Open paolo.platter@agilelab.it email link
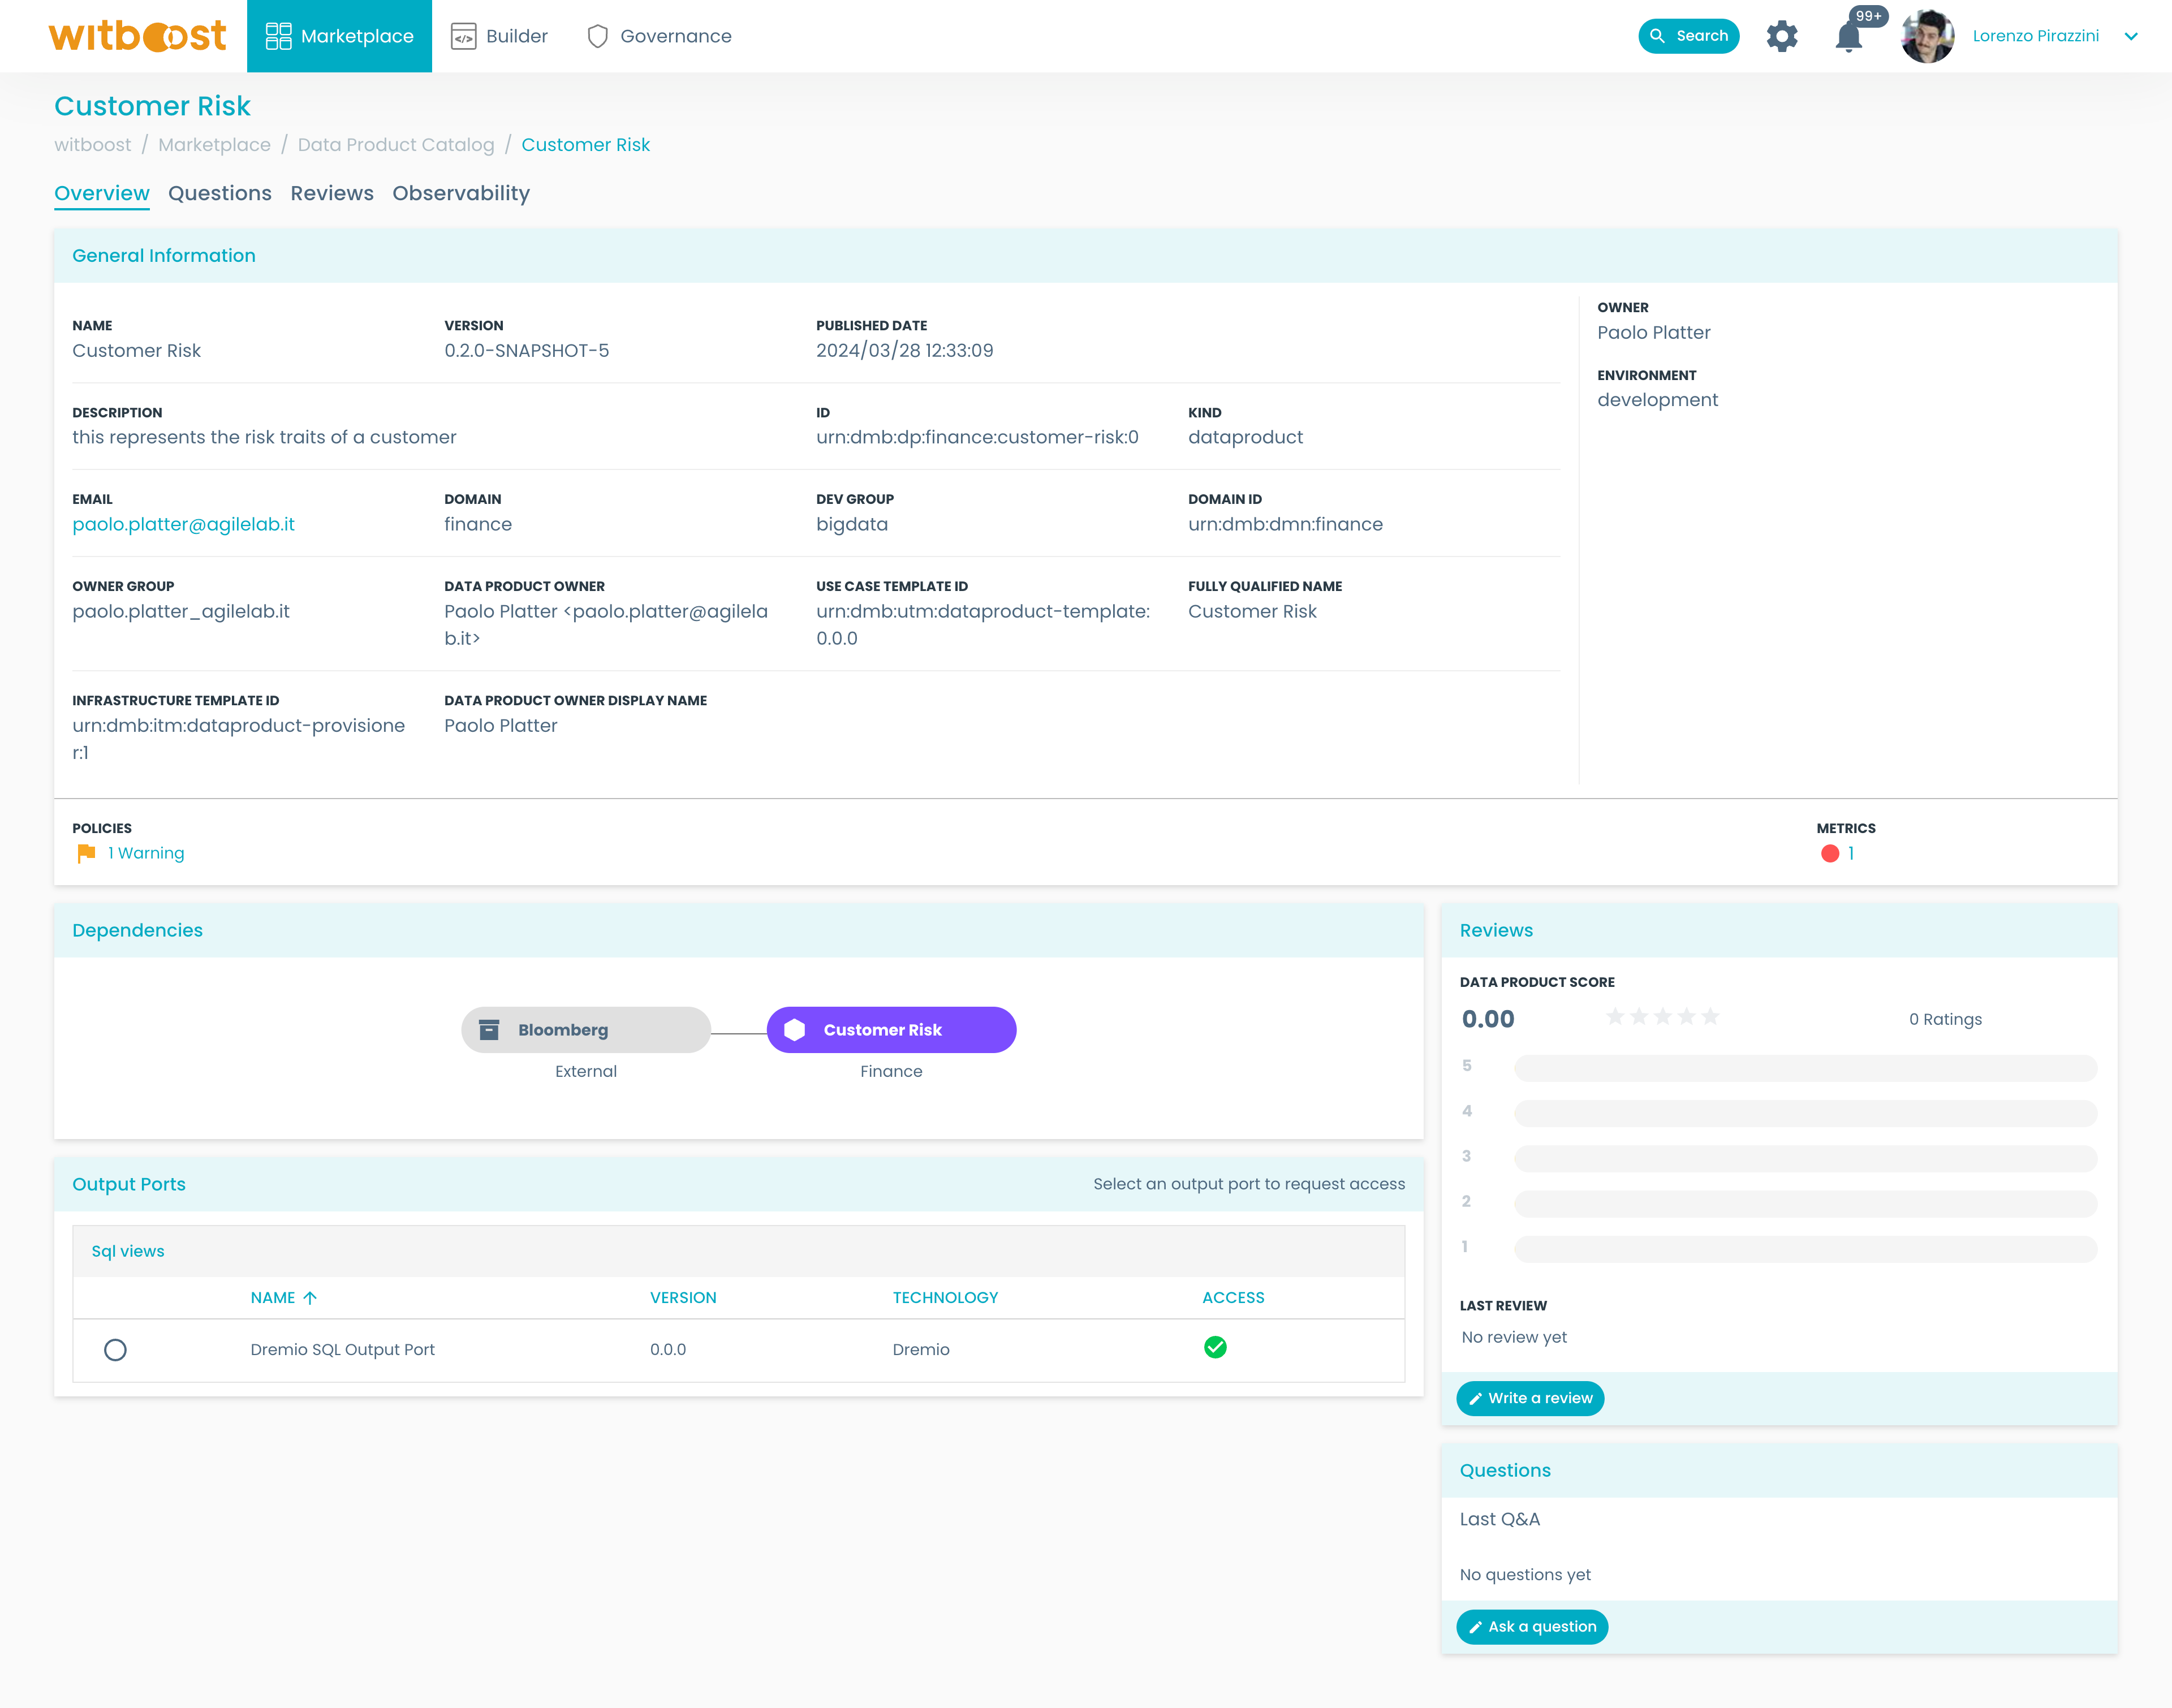This screenshot has height=1708, width=2172. [x=183, y=524]
